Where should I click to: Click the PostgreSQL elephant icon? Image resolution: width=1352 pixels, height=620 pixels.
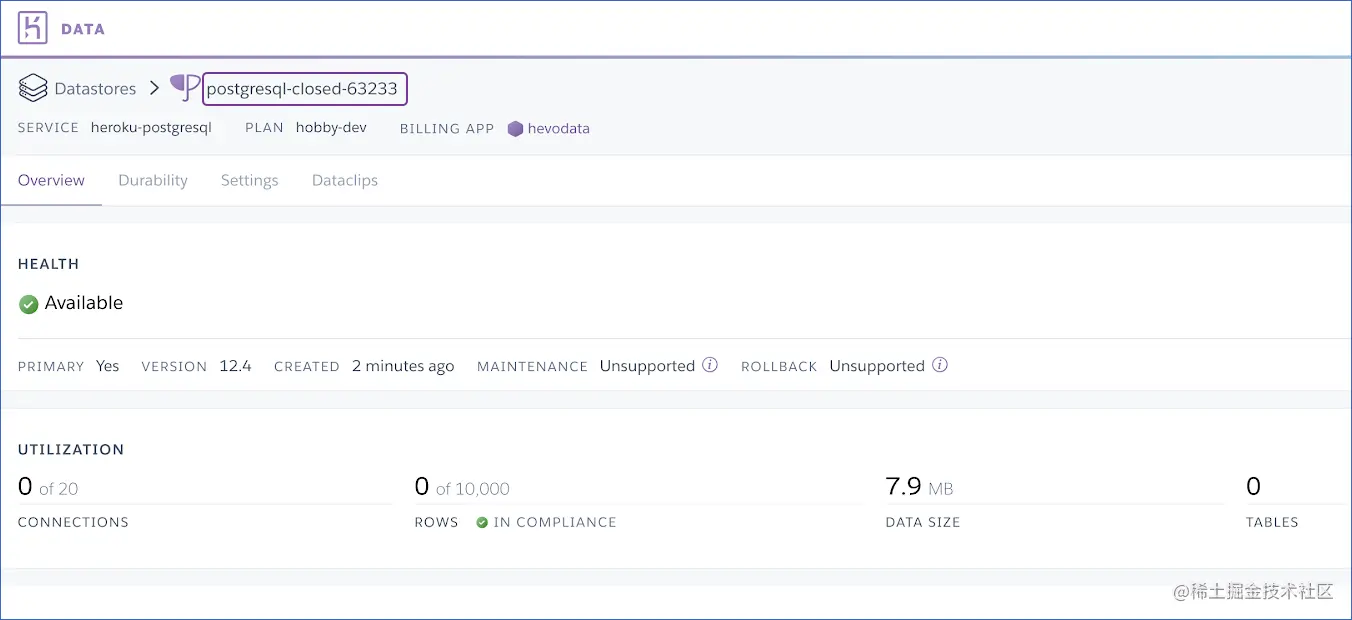pos(184,88)
